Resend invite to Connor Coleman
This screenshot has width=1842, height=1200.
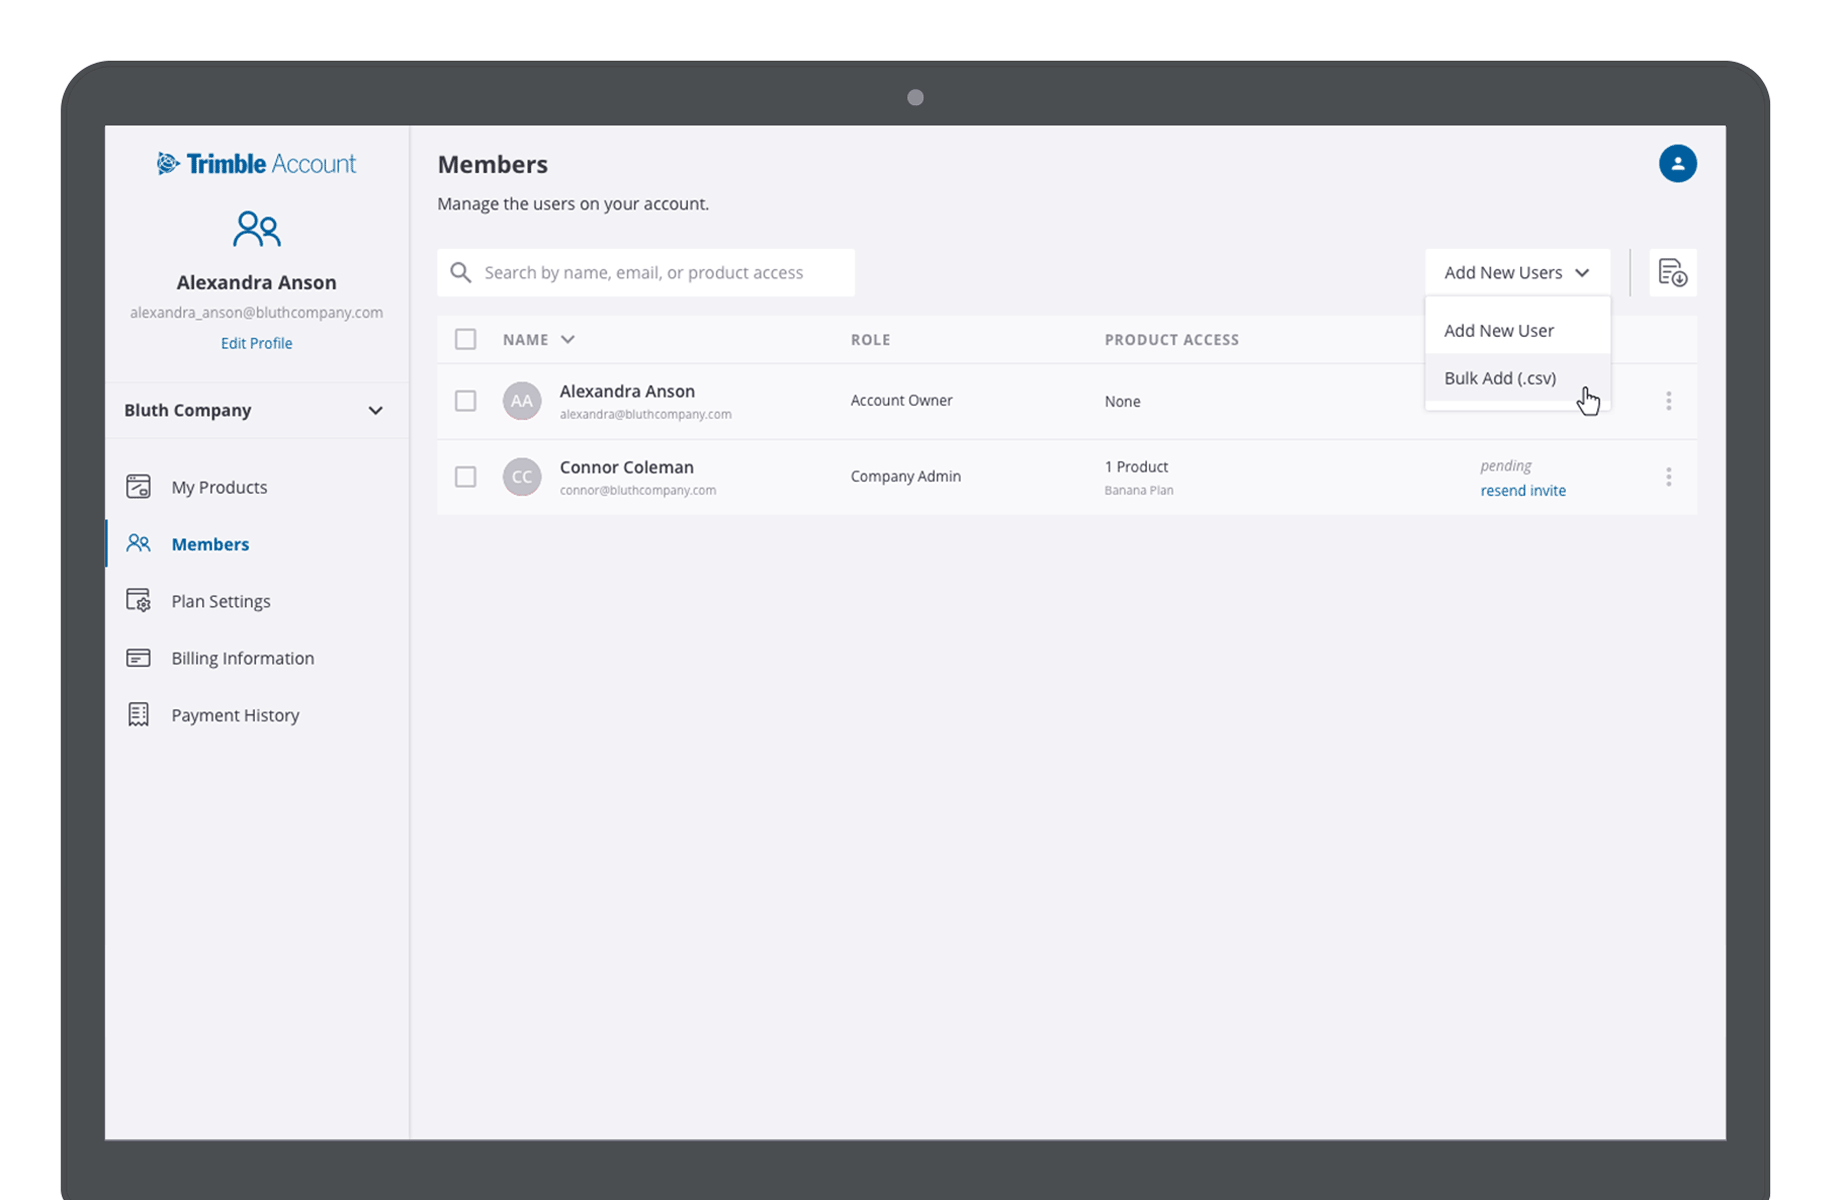coord(1522,491)
